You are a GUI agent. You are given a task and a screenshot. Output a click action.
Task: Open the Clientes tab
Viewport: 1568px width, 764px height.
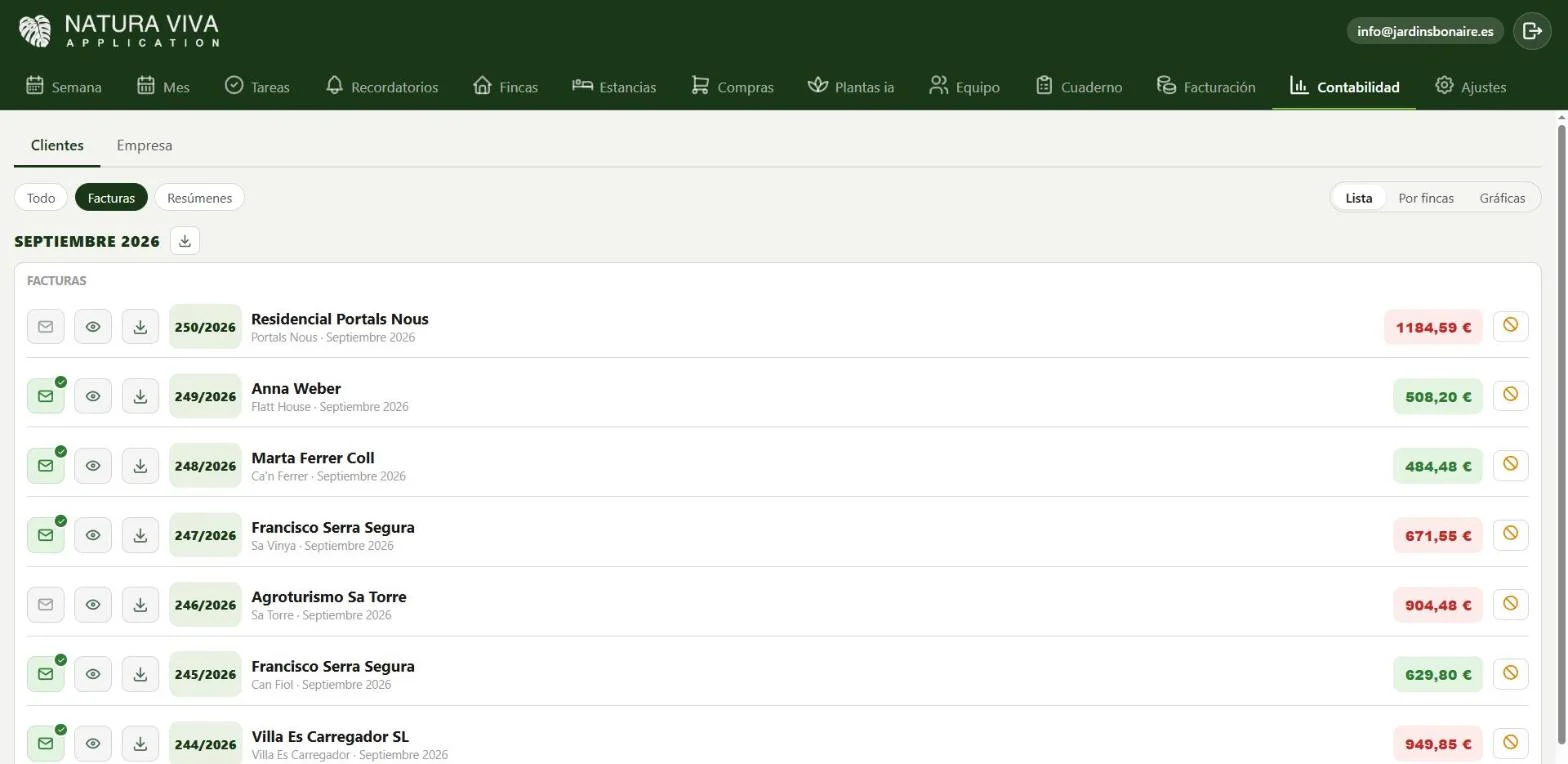coord(57,146)
